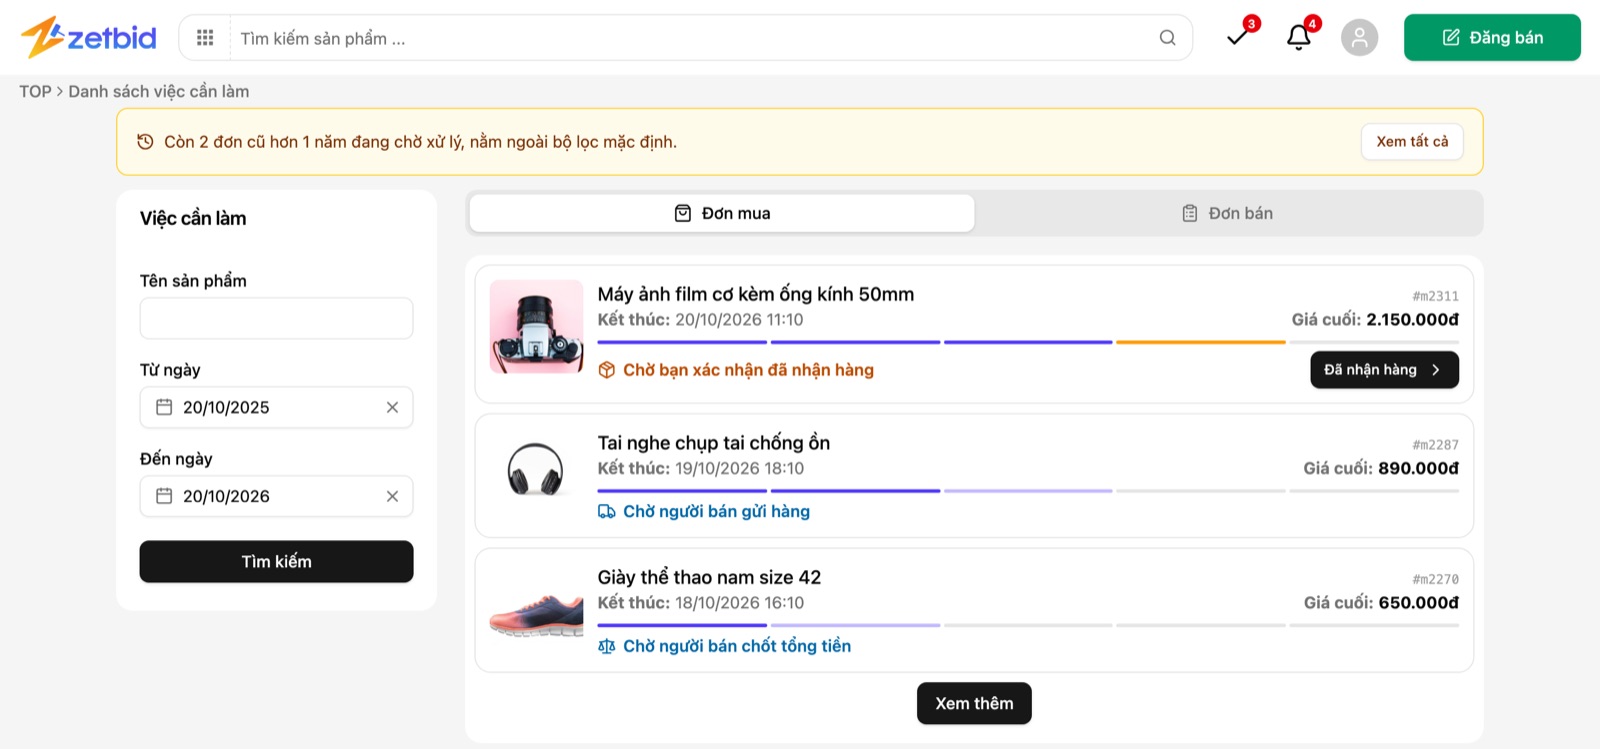Focus the Tên sản phẩm input field
The width and height of the screenshot is (1600, 749).
click(276, 318)
